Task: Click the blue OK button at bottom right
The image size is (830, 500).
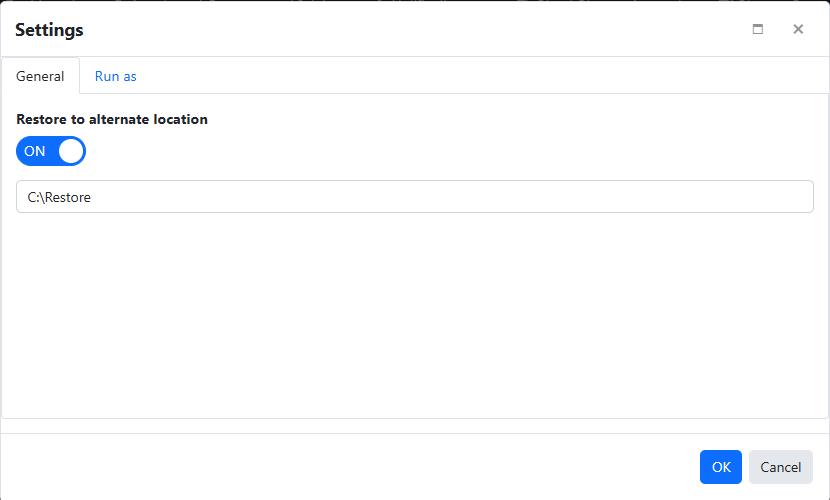Action: tap(720, 467)
